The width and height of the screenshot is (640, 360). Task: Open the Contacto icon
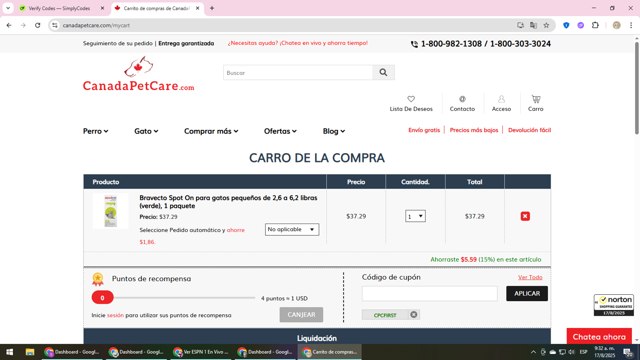[x=462, y=99]
